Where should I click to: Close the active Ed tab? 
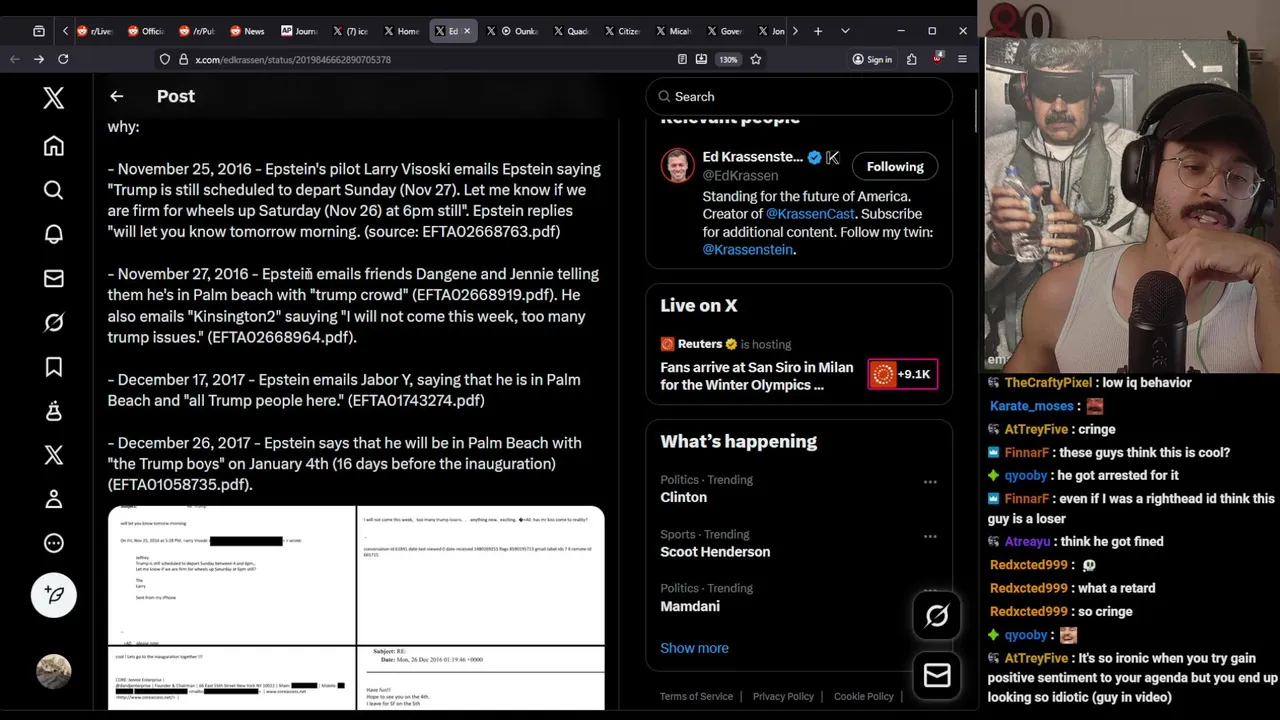tap(466, 31)
